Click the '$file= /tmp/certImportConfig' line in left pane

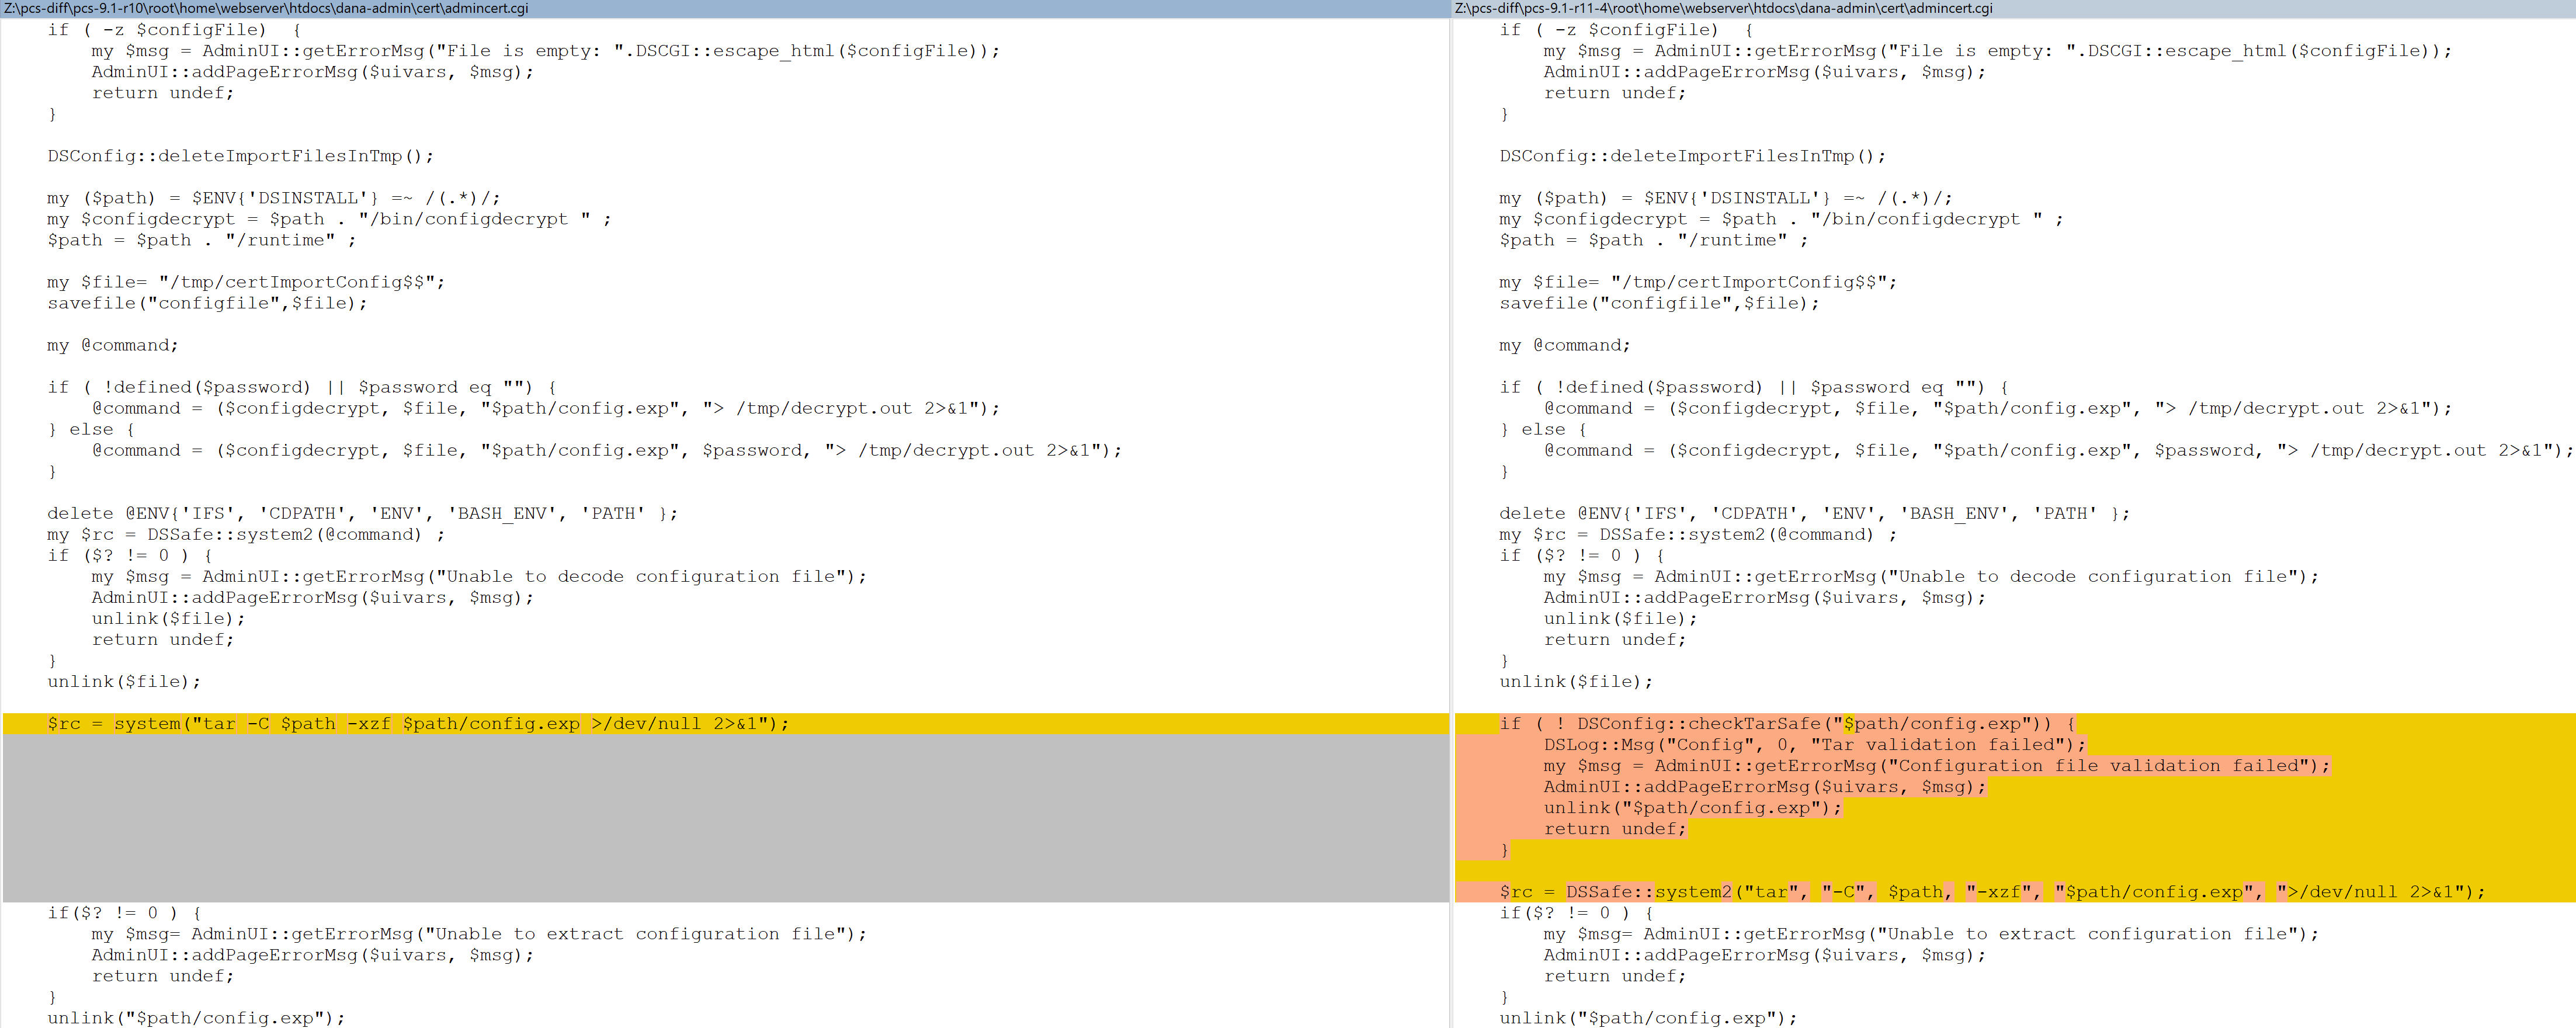point(245,282)
